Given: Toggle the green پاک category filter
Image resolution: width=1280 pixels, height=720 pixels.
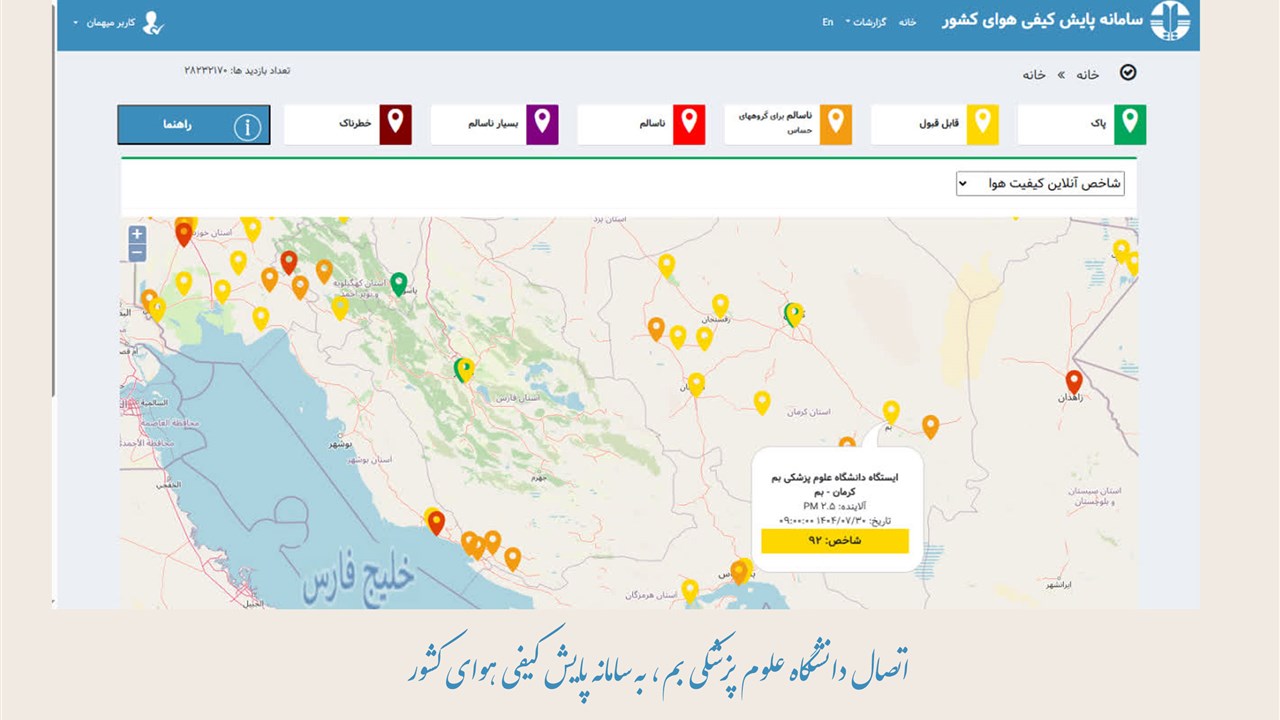Looking at the screenshot, I should point(1082,125).
